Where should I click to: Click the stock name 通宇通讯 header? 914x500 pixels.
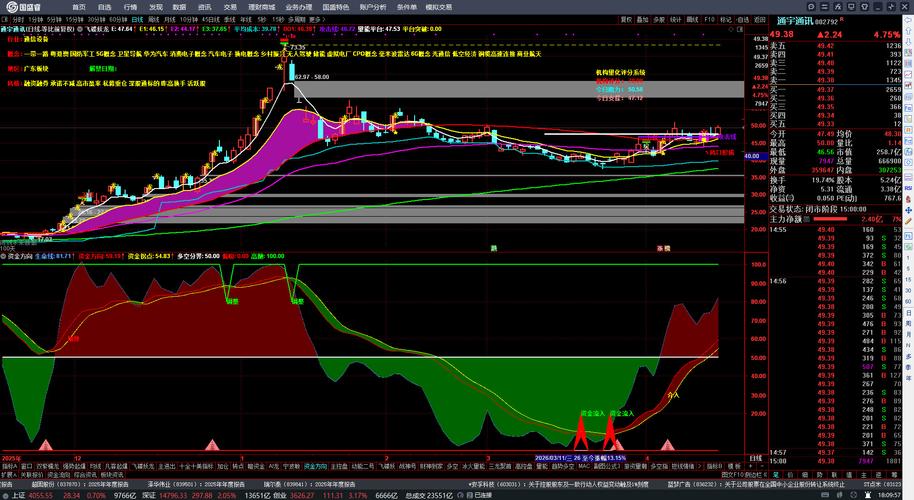(x=795, y=21)
